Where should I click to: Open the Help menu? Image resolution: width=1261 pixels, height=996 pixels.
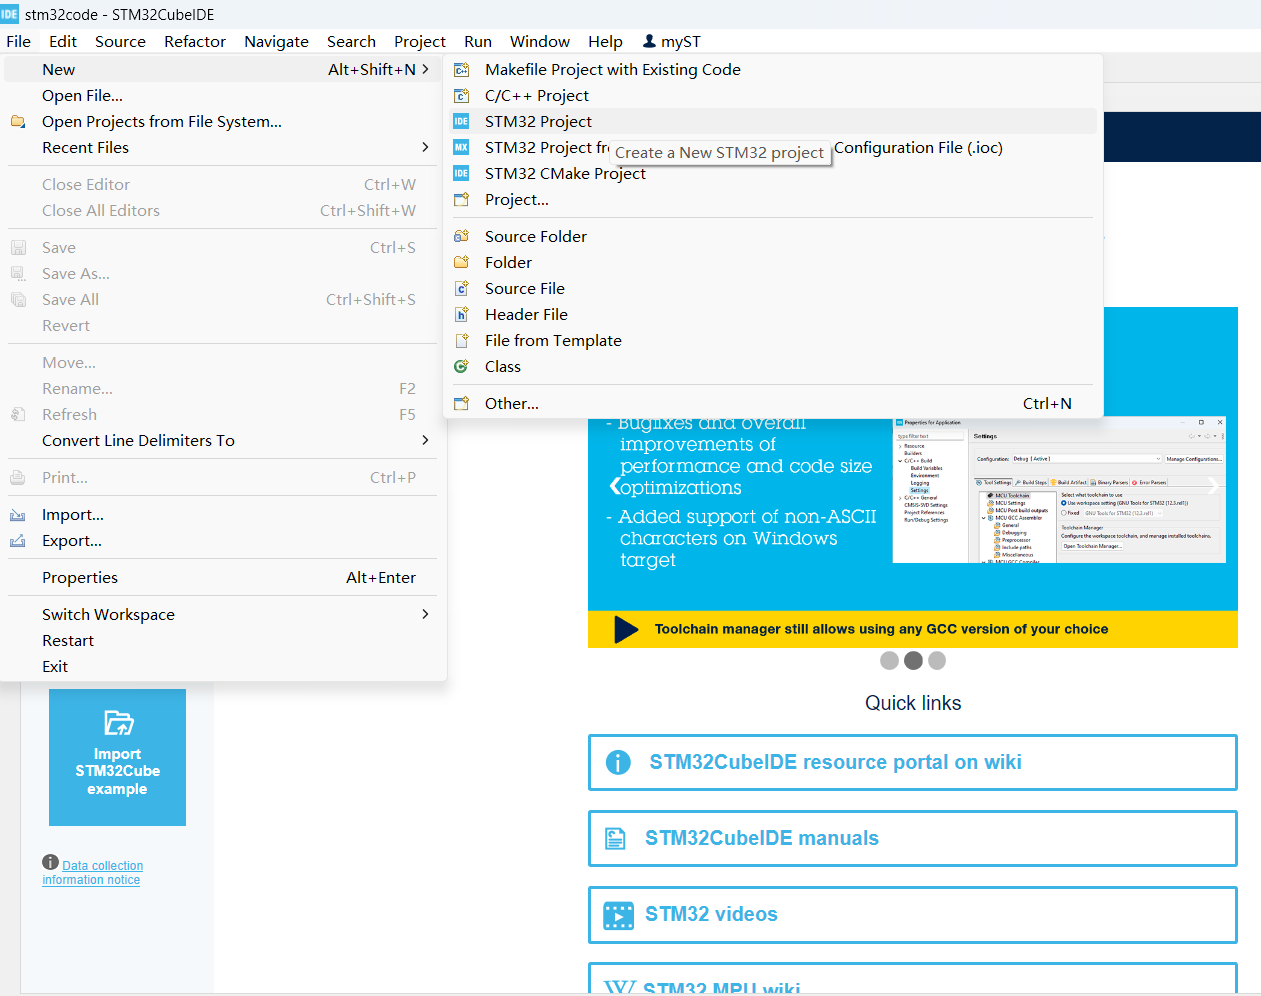point(605,42)
